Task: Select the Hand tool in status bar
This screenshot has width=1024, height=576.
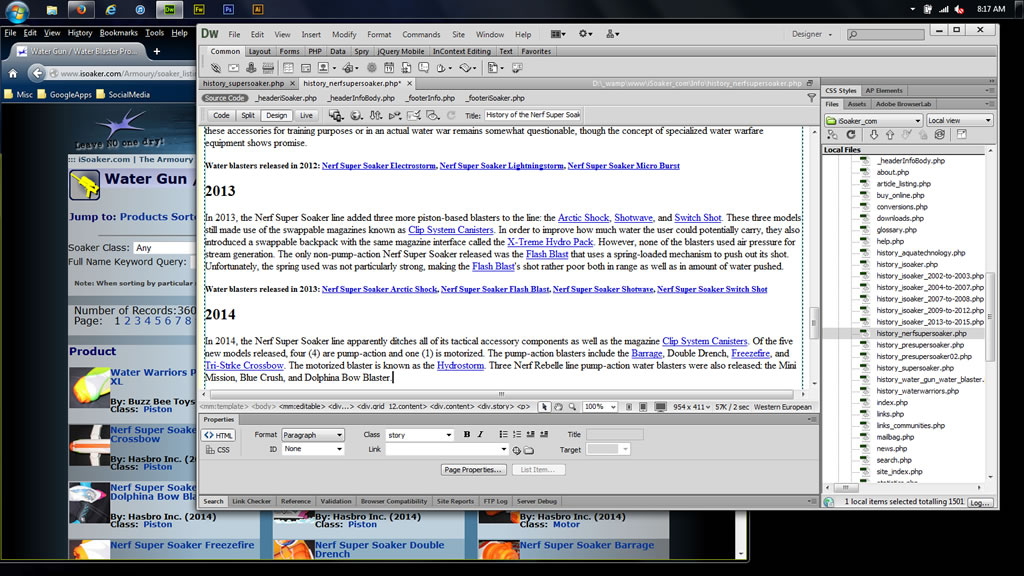Action: point(558,407)
